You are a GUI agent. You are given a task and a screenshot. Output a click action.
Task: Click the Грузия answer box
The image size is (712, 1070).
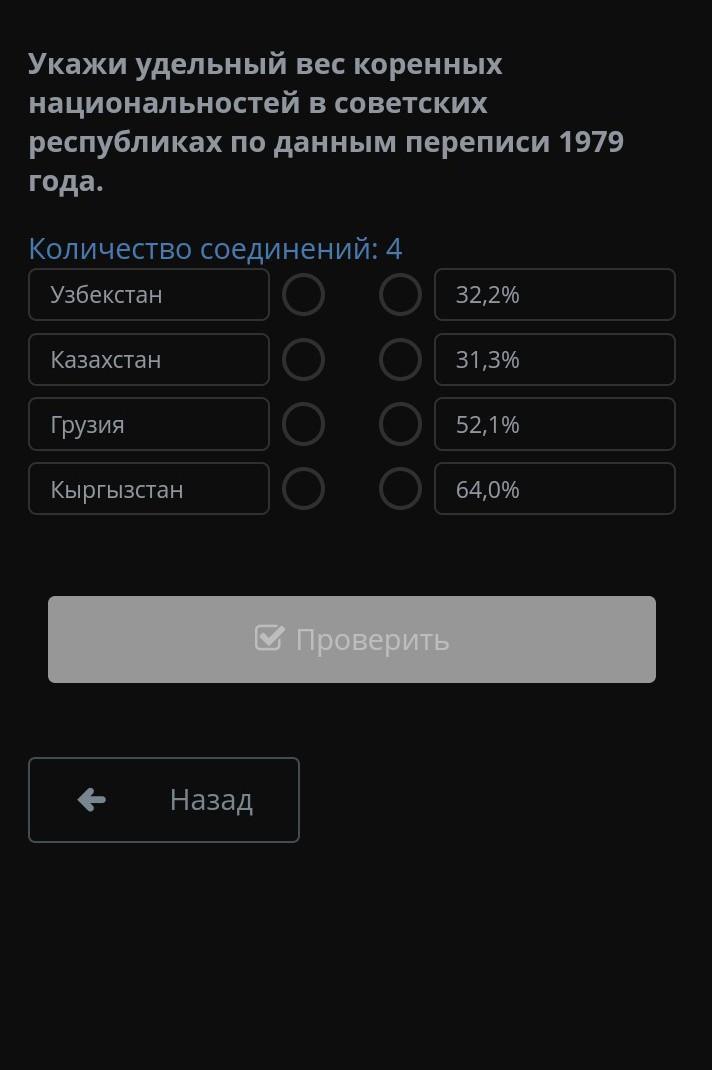coord(149,424)
